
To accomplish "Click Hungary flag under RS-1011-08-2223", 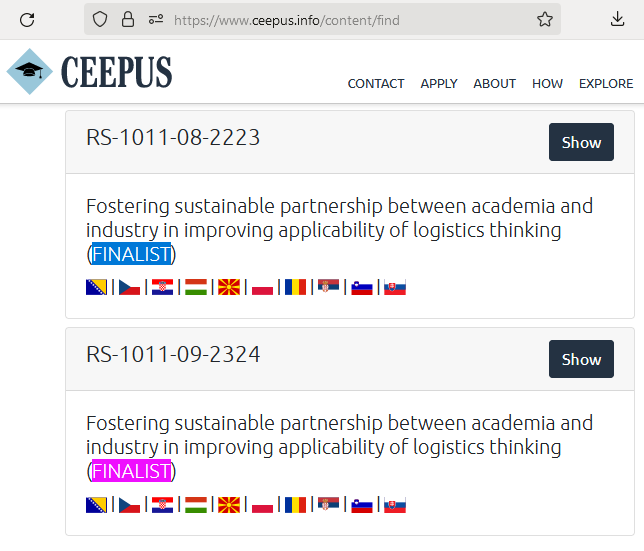I will click(196, 288).
